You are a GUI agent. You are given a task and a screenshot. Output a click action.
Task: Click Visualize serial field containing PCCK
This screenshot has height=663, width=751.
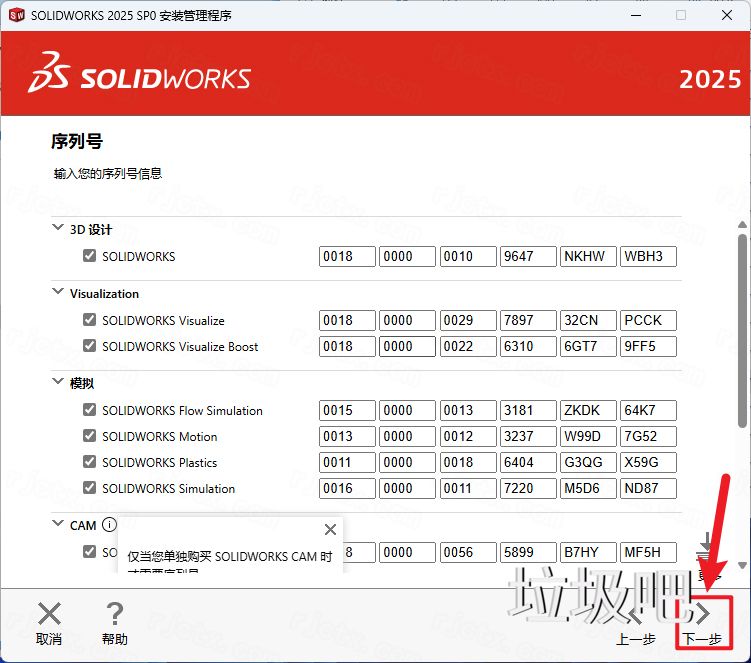click(648, 320)
